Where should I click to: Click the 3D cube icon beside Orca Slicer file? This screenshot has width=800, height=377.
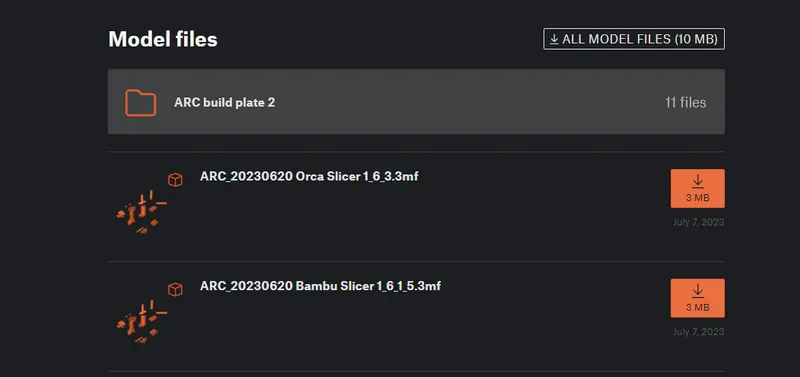point(175,180)
